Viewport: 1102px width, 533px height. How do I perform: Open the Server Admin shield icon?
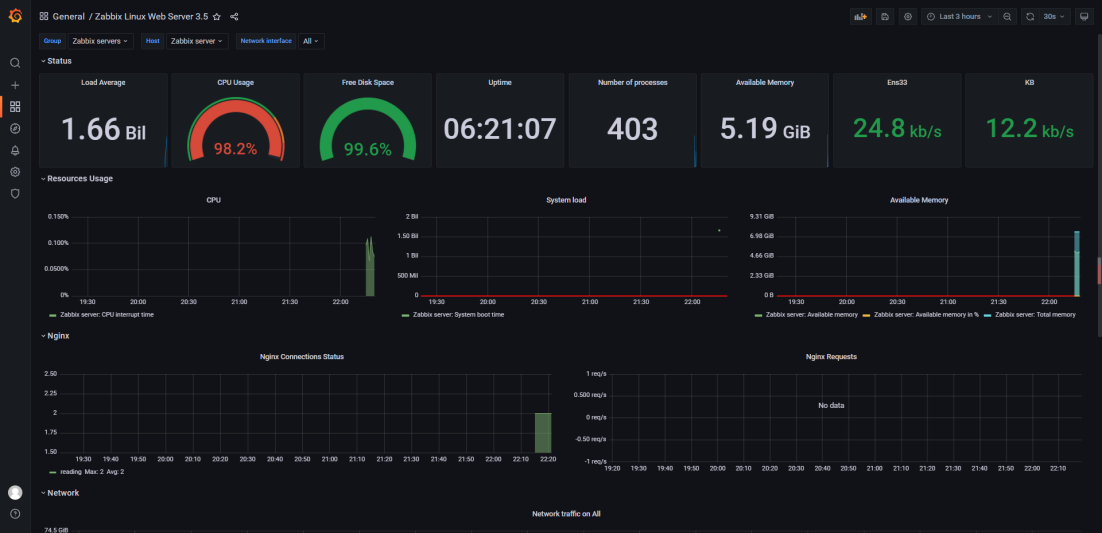click(15, 194)
